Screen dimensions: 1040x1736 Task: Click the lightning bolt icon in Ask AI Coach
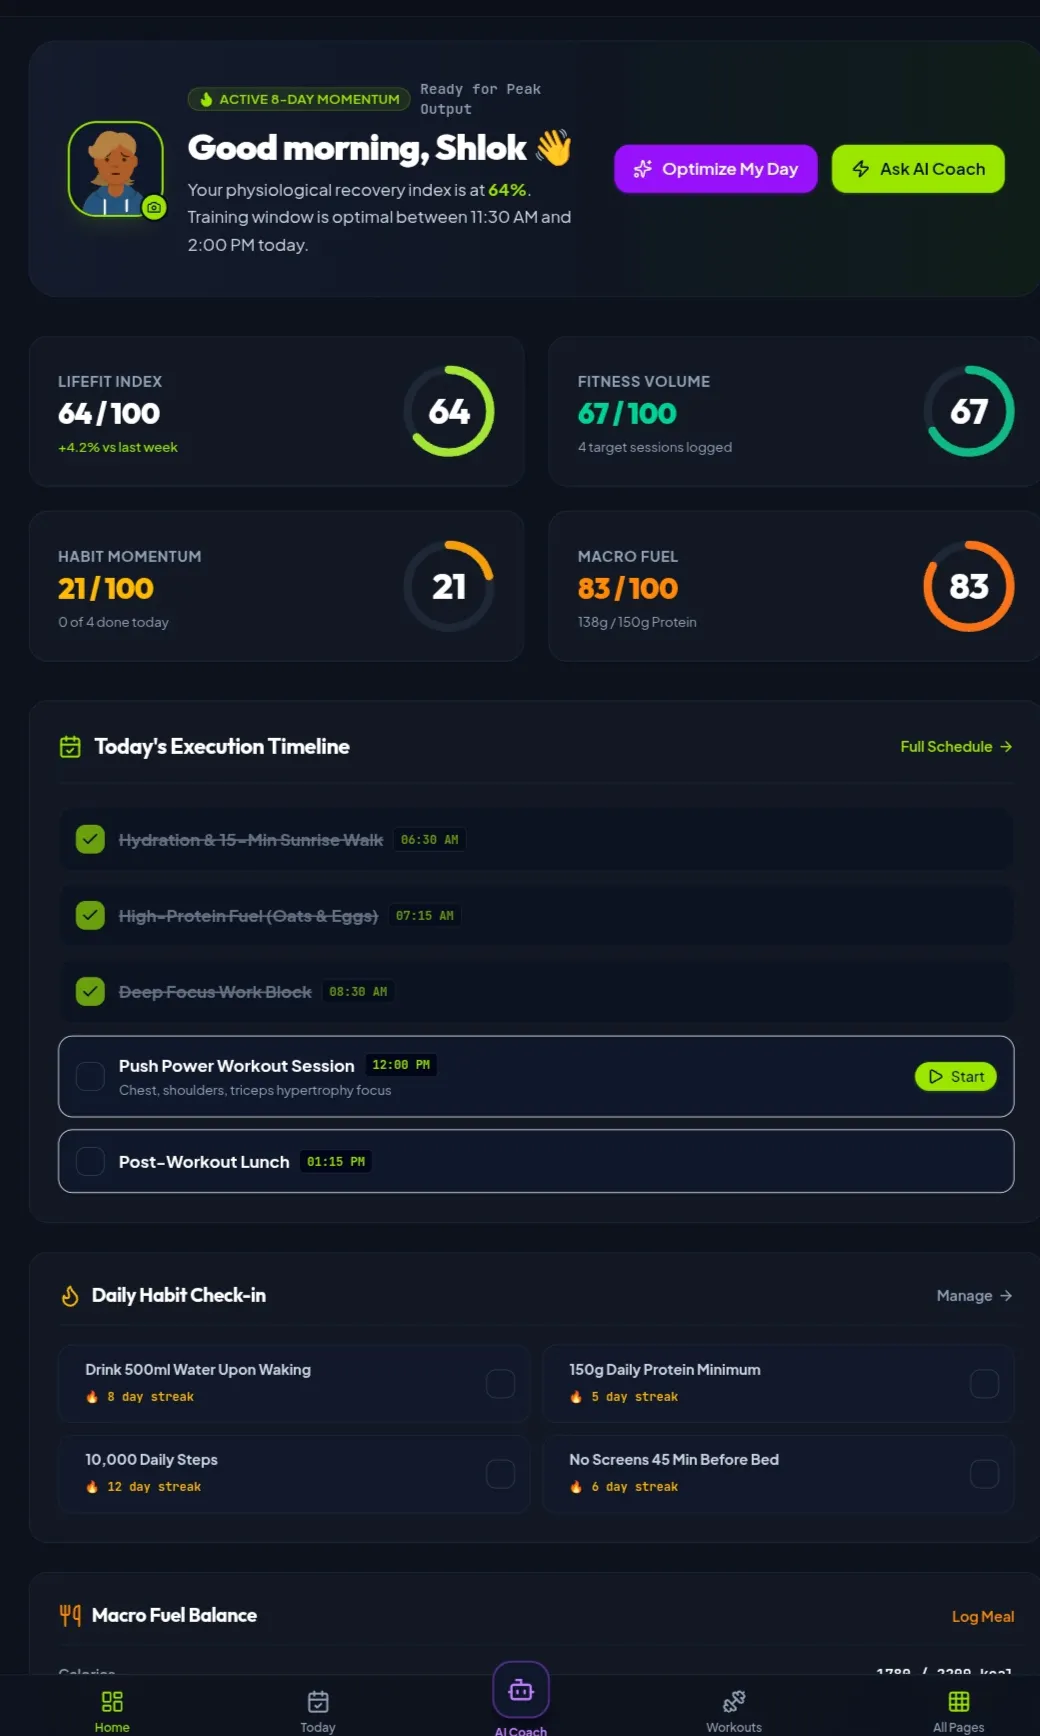coord(861,169)
